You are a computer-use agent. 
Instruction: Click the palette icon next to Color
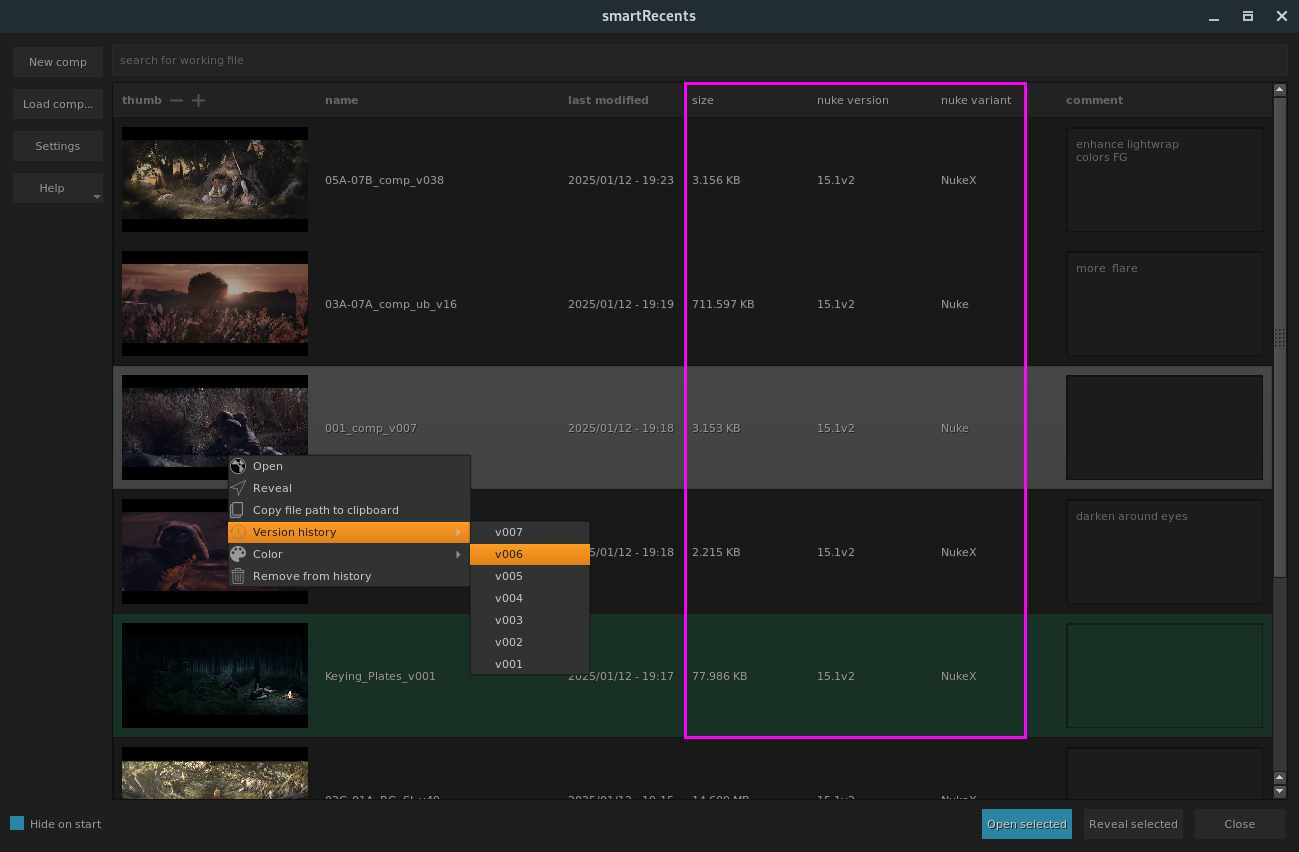(237, 554)
